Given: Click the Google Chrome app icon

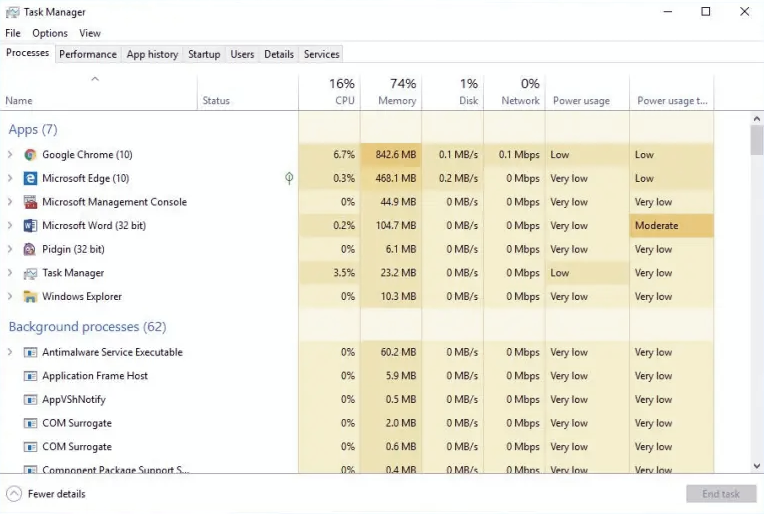Looking at the screenshot, I should (x=30, y=155).
